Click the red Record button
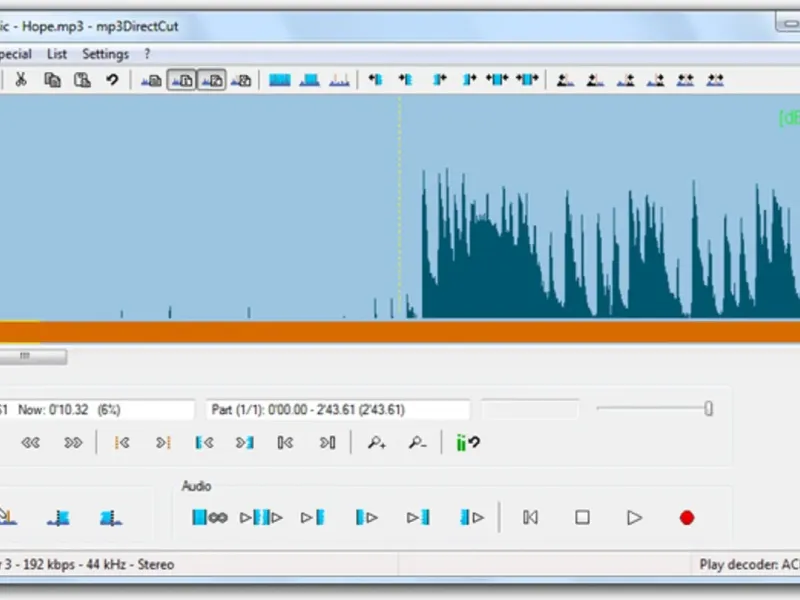 [687, 518]
